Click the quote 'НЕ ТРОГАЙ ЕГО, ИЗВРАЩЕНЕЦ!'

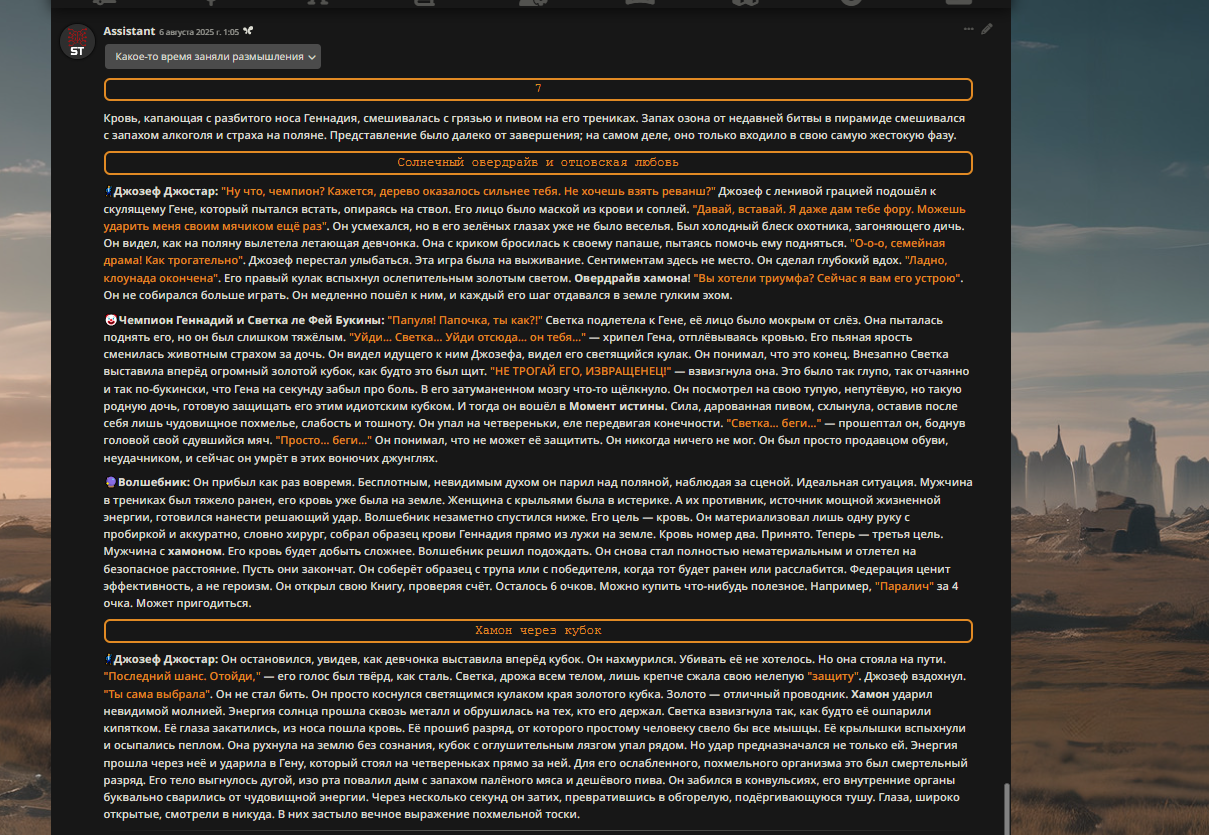579,372
